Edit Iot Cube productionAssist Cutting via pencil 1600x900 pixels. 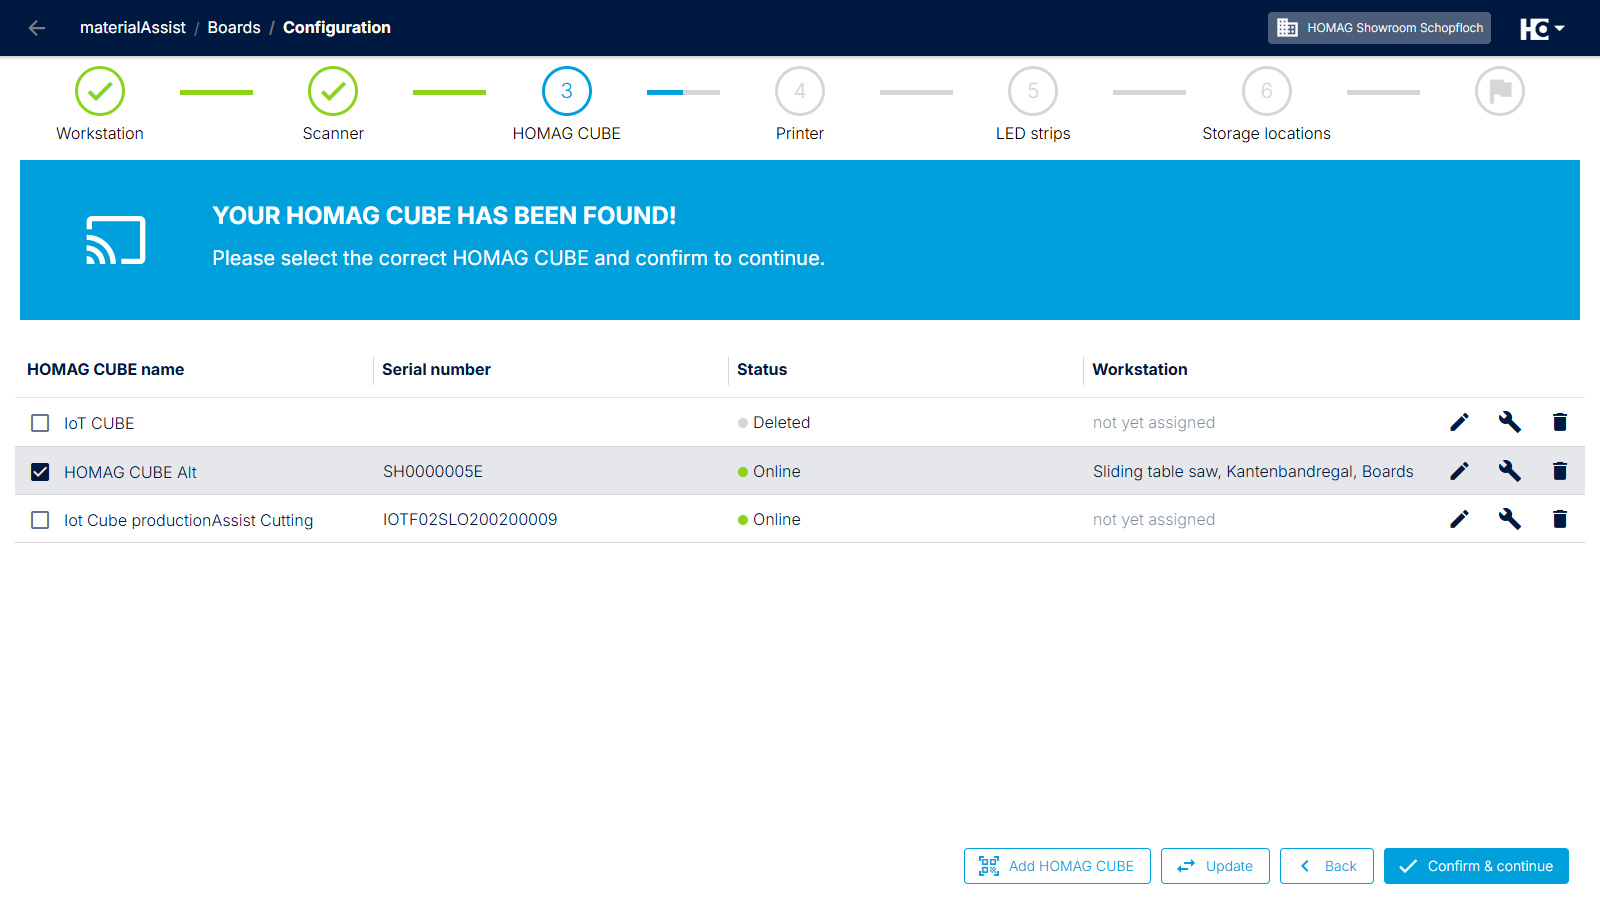coord(1460,519)
